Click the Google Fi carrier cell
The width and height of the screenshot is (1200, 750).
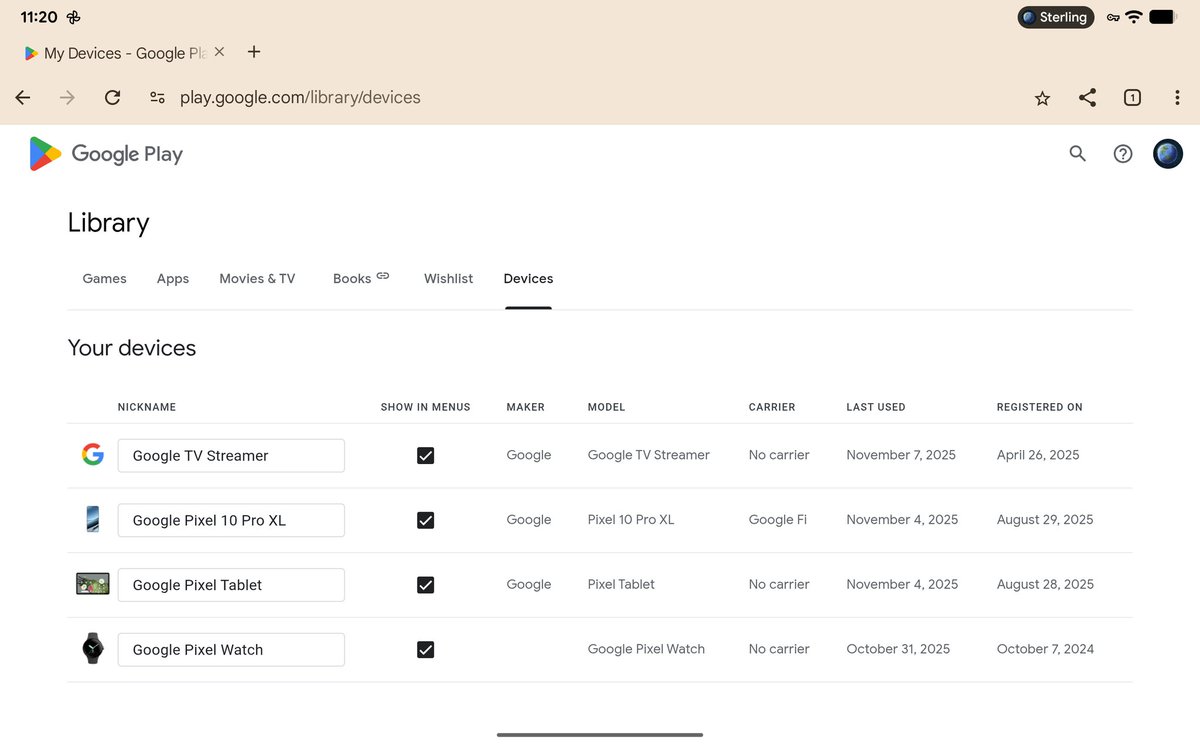point(778,520)
